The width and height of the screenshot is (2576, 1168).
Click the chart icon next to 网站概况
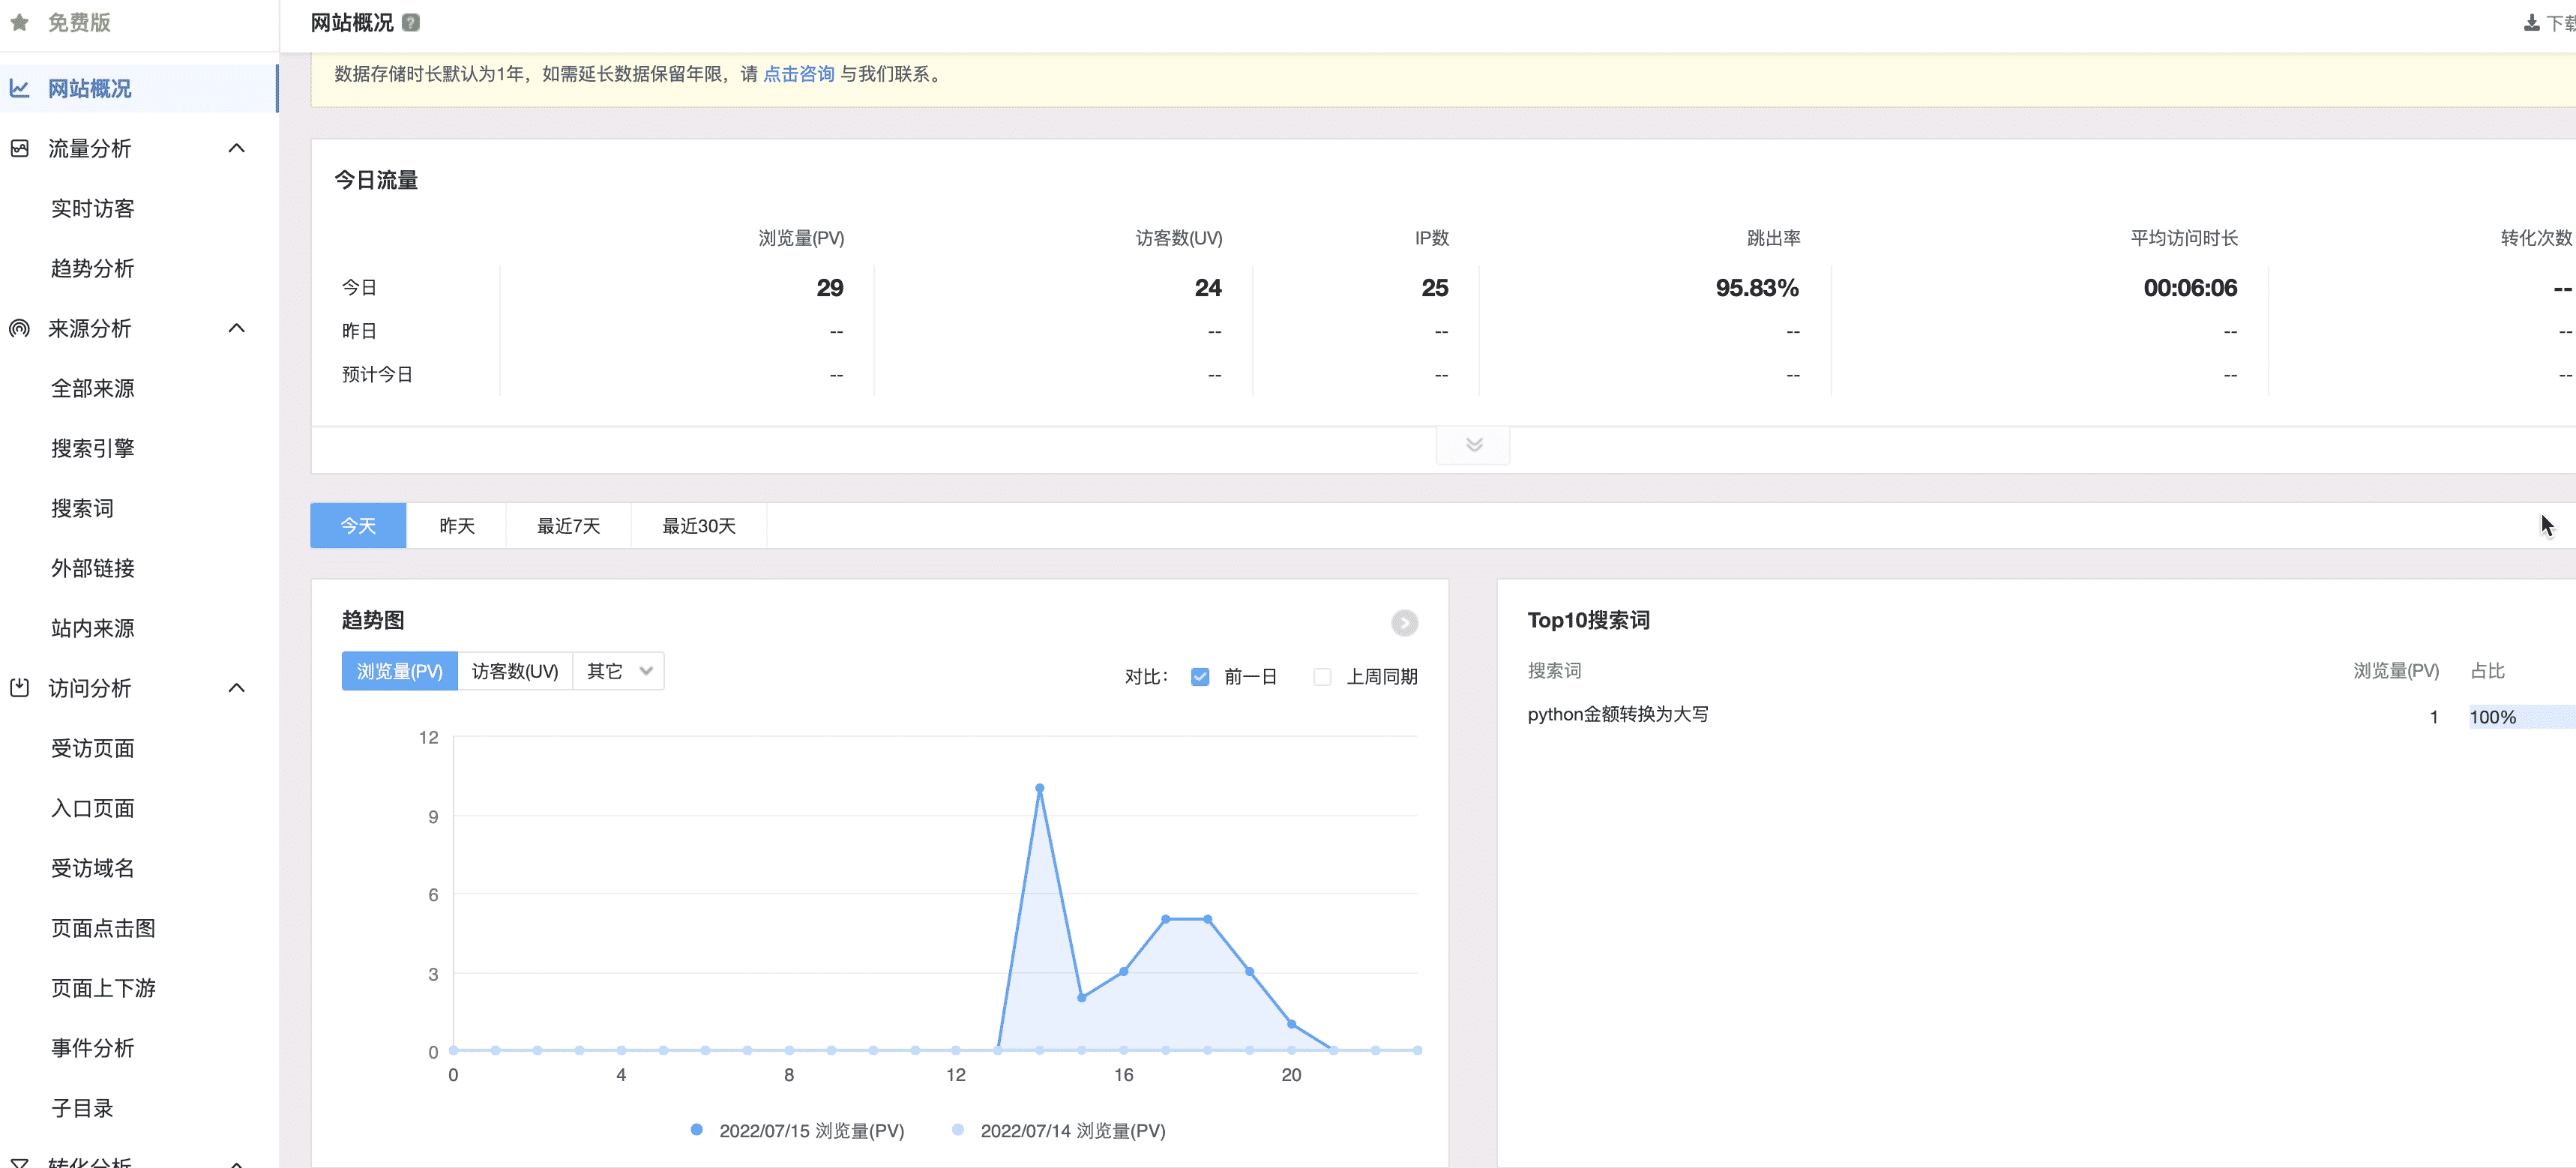(x=19, y=88)
